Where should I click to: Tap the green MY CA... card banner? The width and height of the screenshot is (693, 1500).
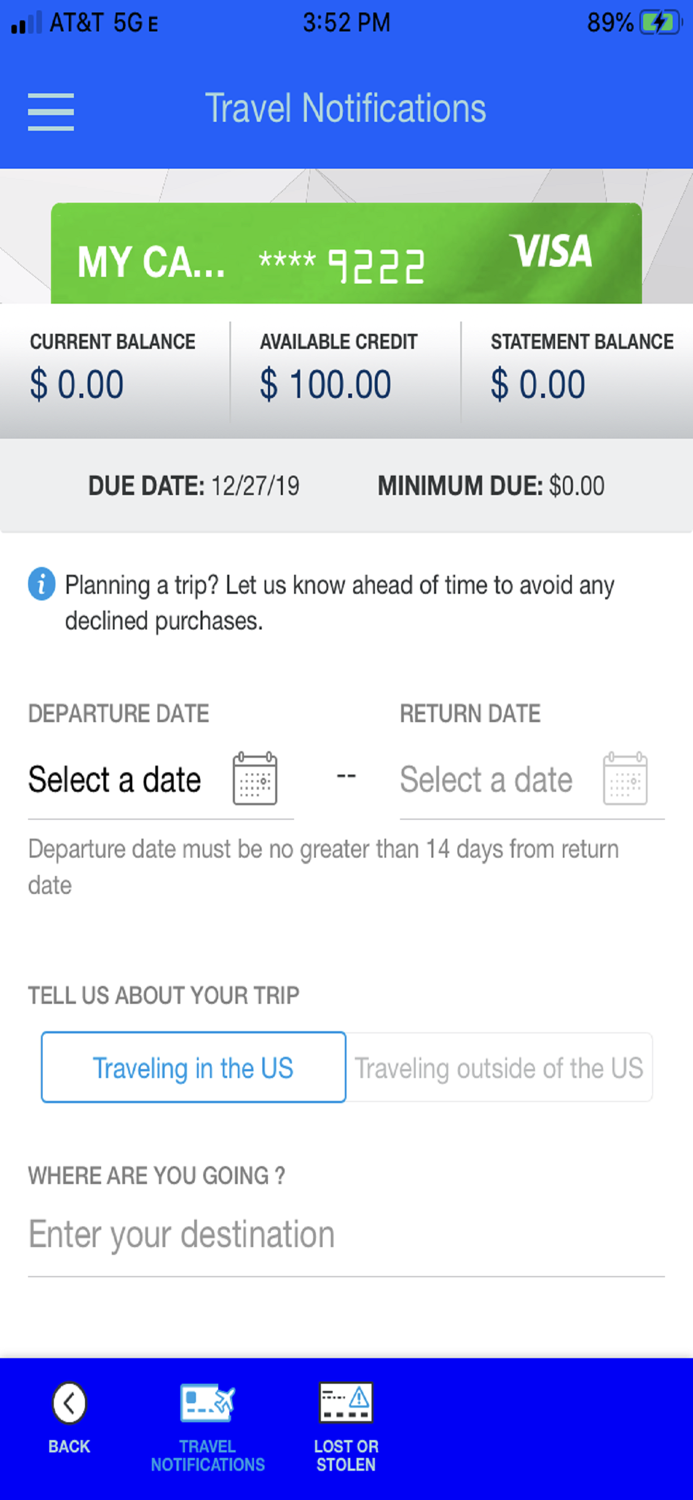coord(346,254)
